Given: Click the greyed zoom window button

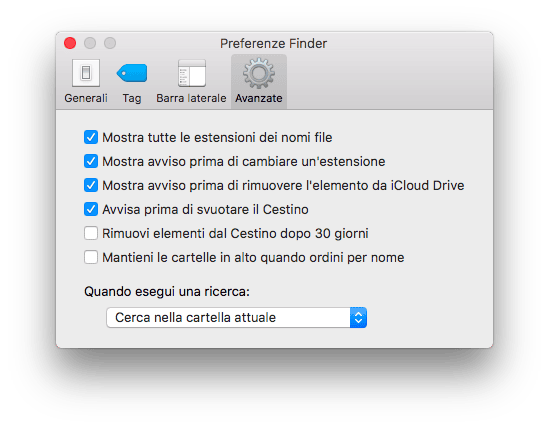Looking at the screenshot, I should click(110, 43).
